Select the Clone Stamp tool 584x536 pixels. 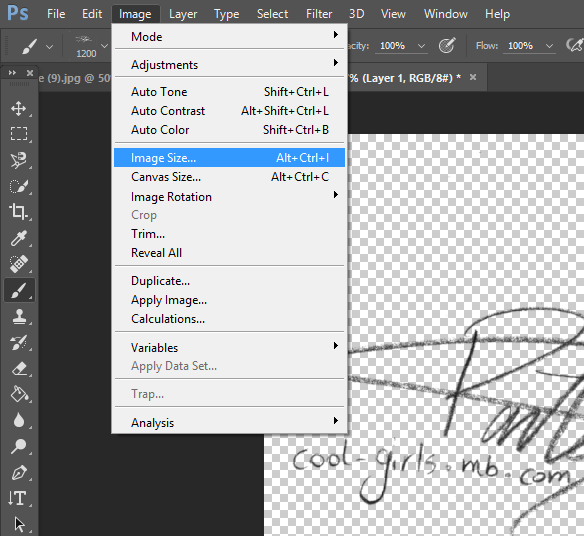18,317
